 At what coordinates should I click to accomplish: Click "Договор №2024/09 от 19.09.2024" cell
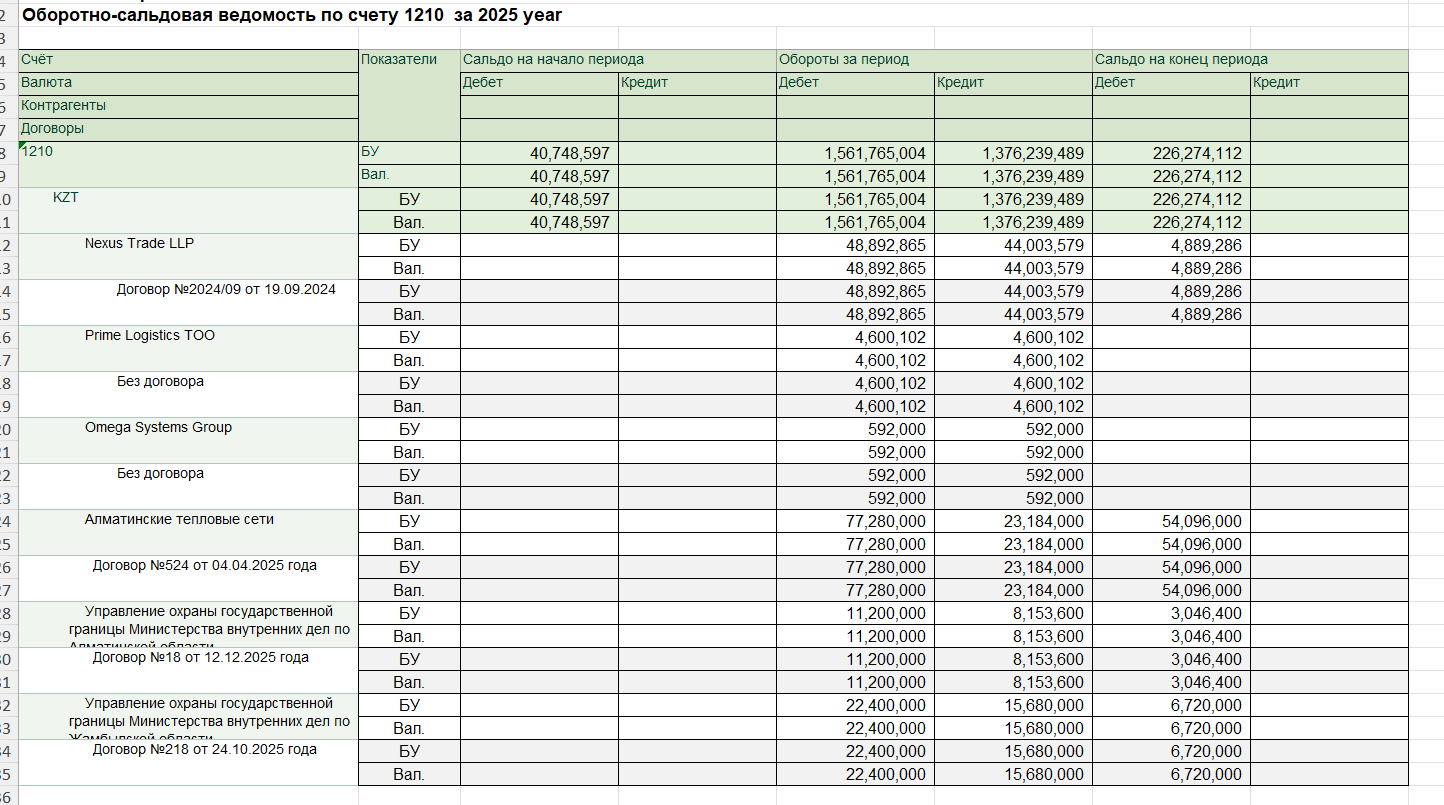189,302
